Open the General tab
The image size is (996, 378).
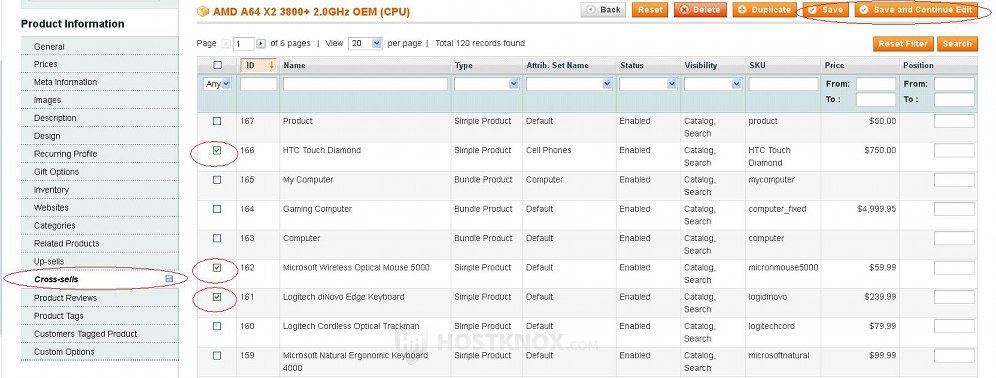click(x=100, y=46)
